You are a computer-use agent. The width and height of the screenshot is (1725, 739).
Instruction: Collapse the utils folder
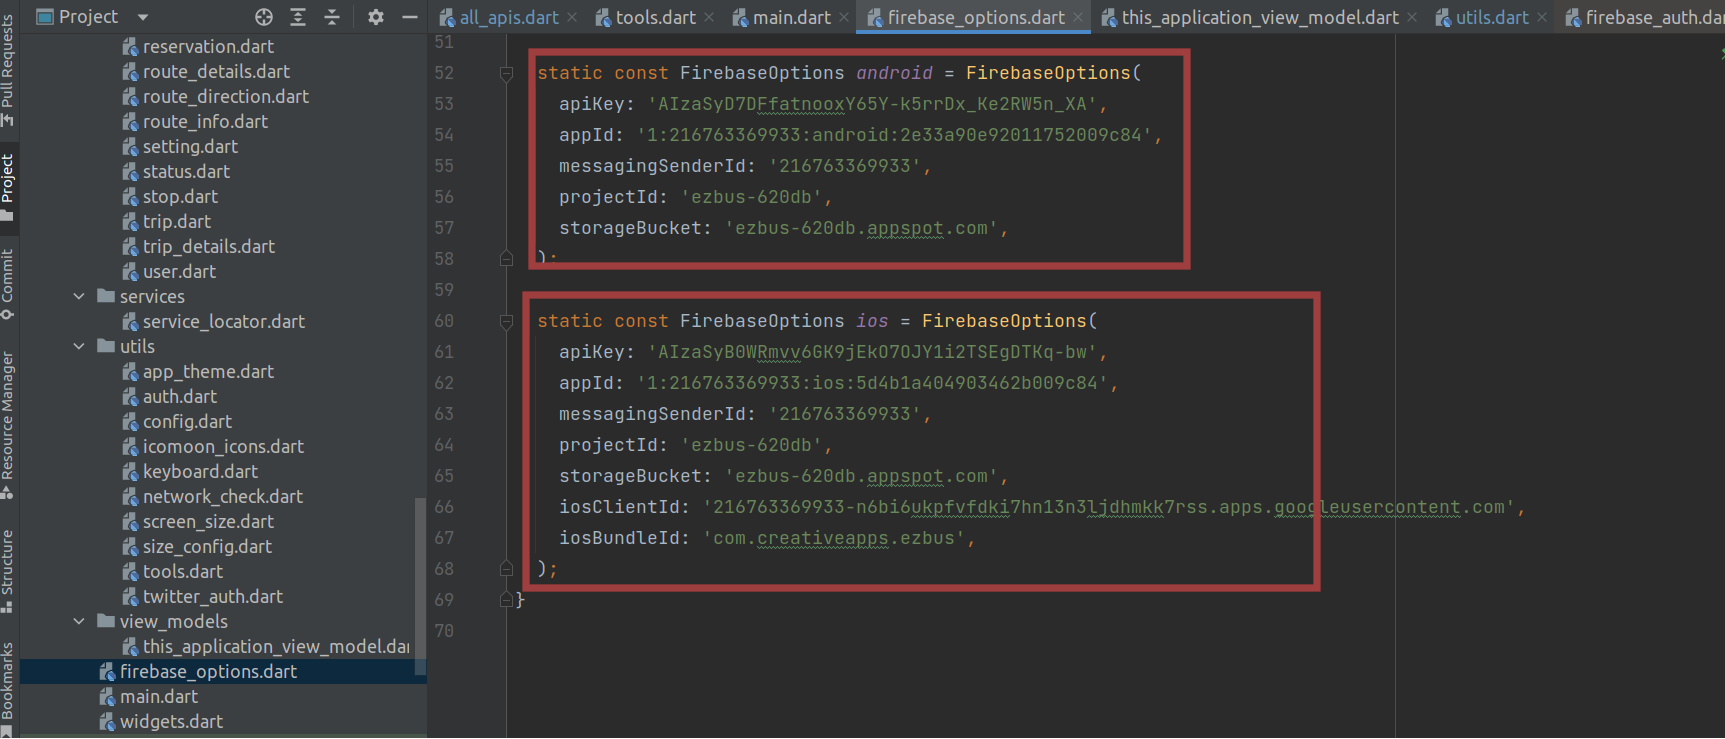coord(79,346)
